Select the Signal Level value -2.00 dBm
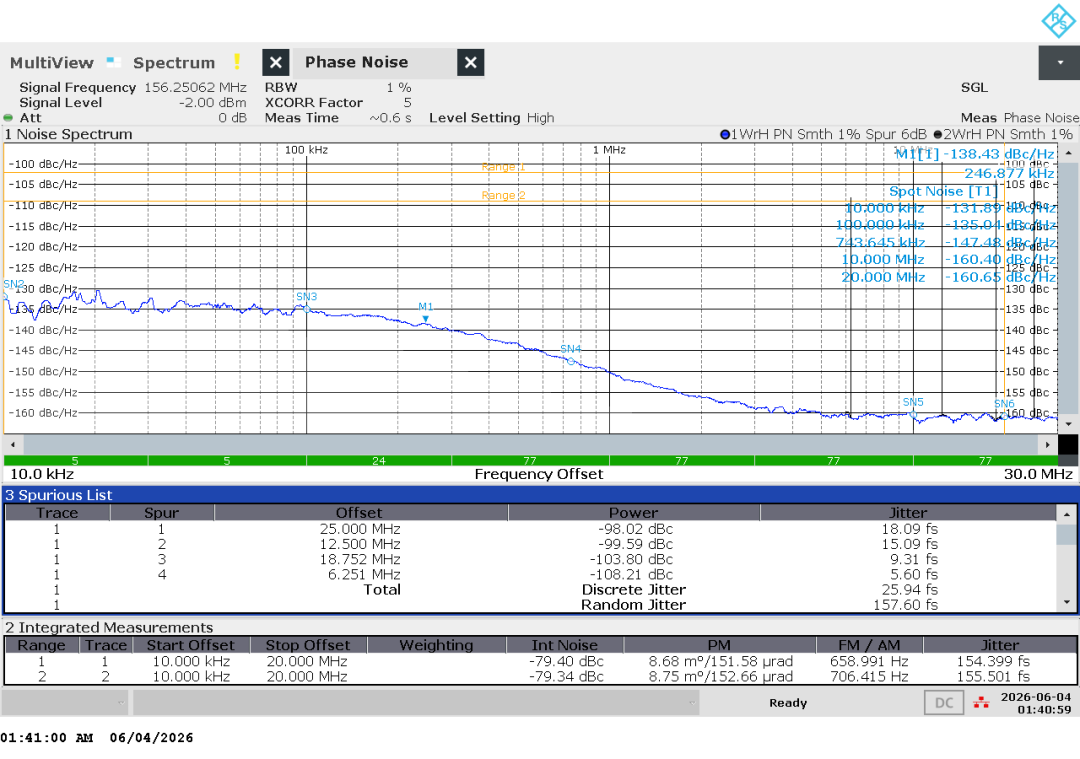 pyautogui.click(x=212, y=103)
